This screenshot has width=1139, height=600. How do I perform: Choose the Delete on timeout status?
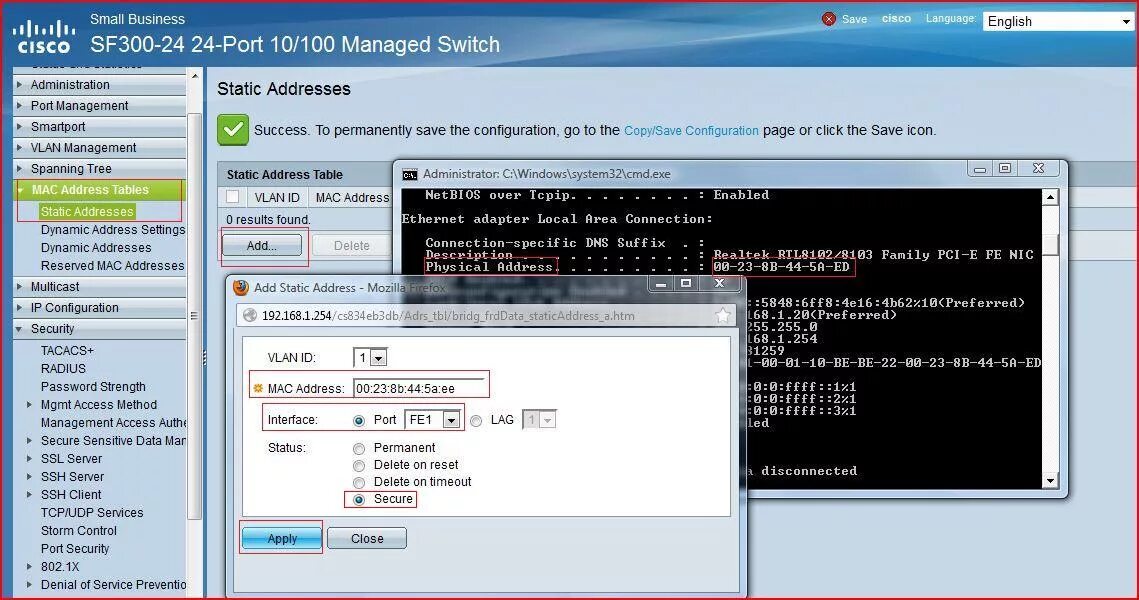coord(359,483)
